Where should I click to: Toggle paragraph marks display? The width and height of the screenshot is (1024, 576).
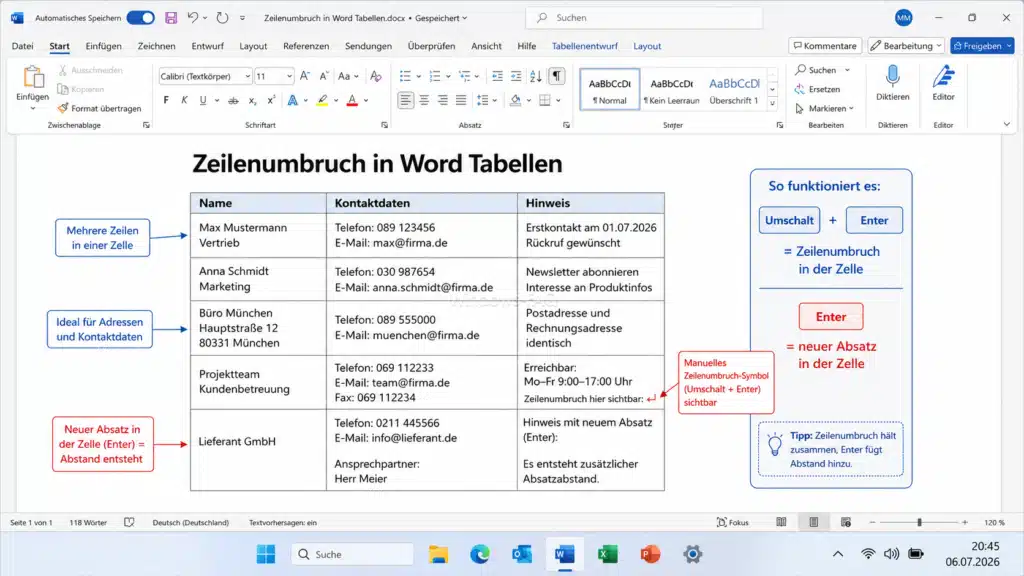(556, 76)
